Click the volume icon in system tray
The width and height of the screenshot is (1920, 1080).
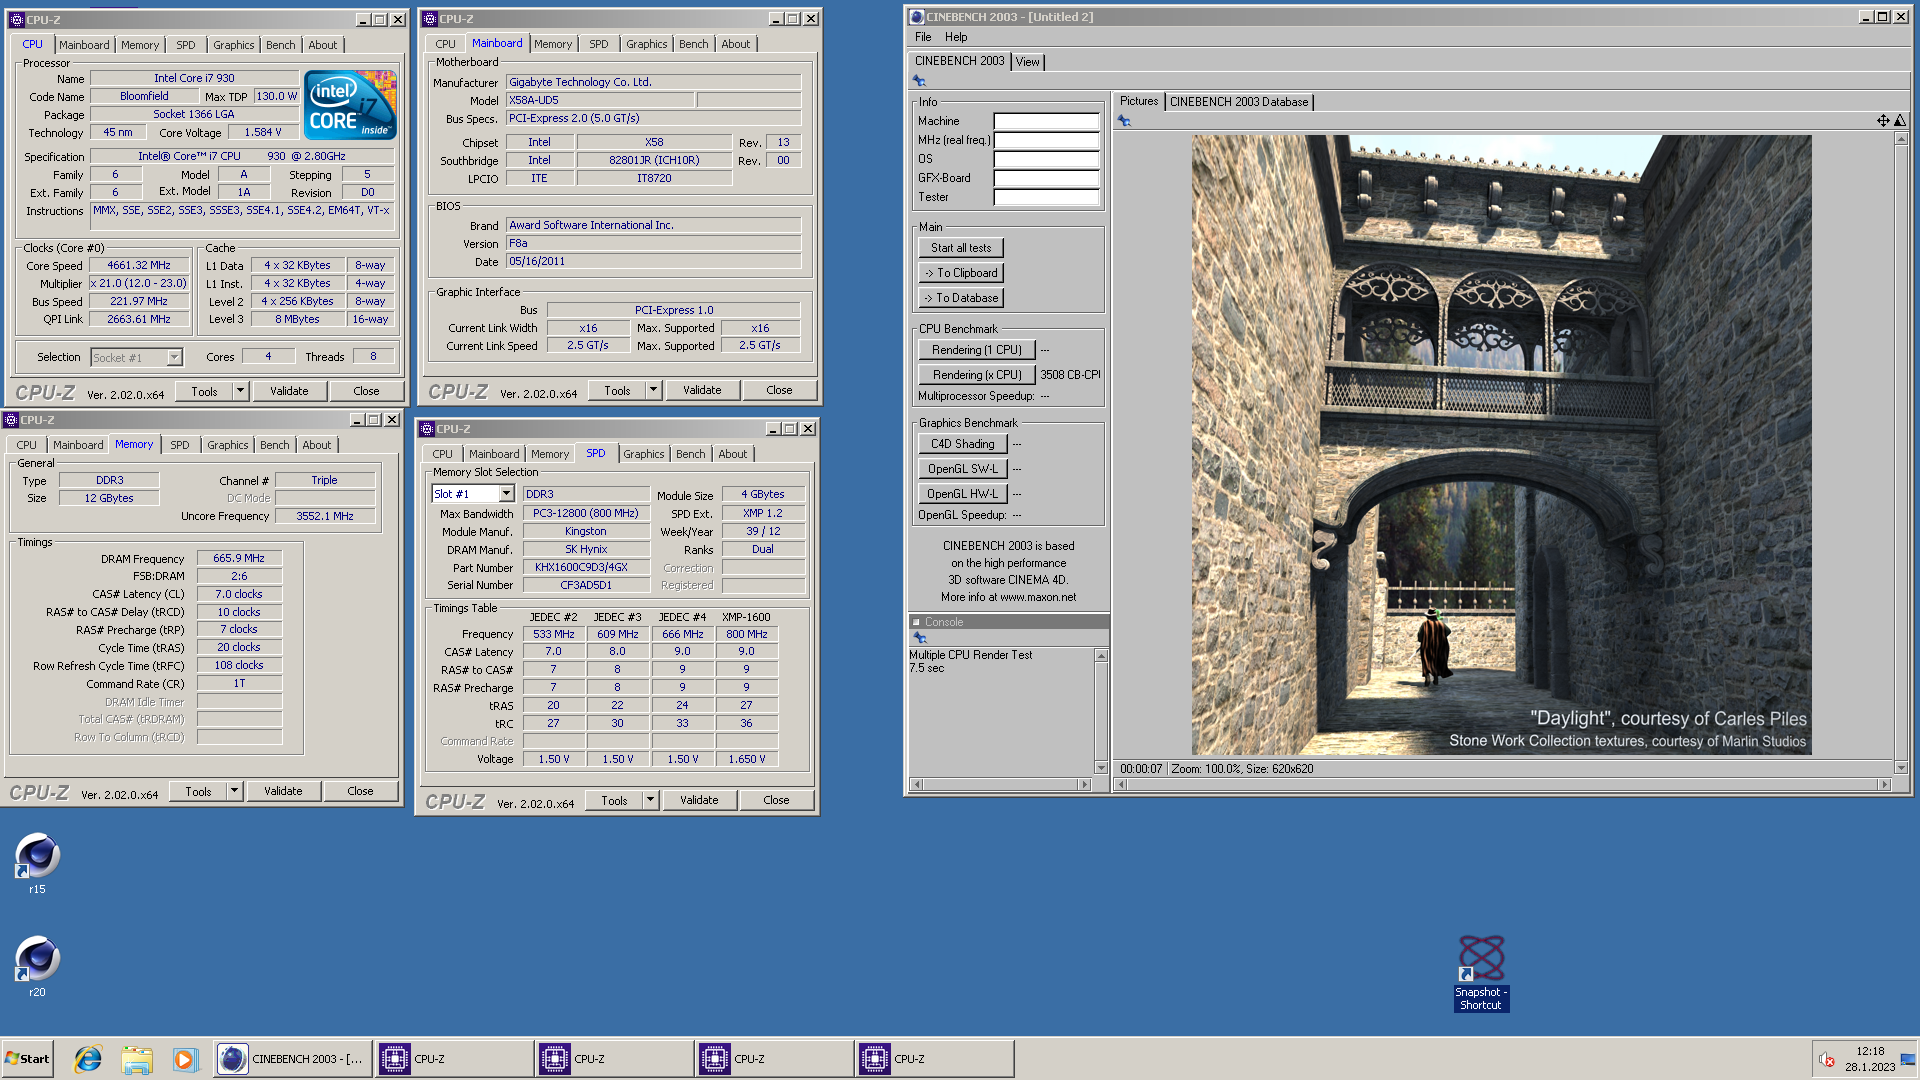(1827, 1060)
